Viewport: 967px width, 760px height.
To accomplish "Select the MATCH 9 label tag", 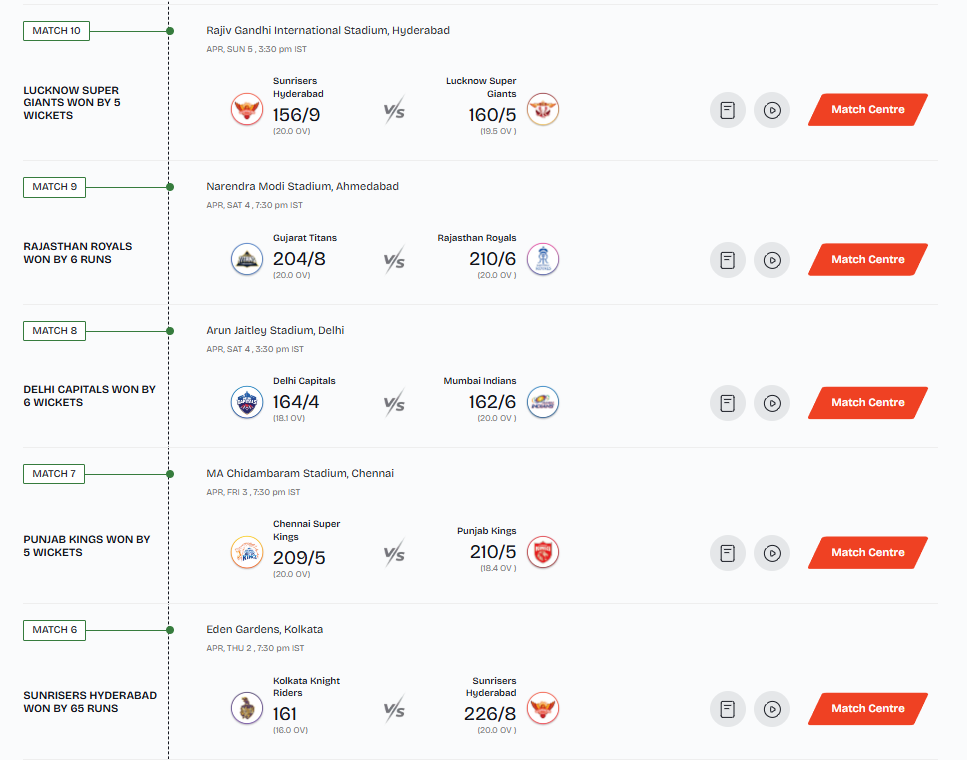I will point(55,187).
